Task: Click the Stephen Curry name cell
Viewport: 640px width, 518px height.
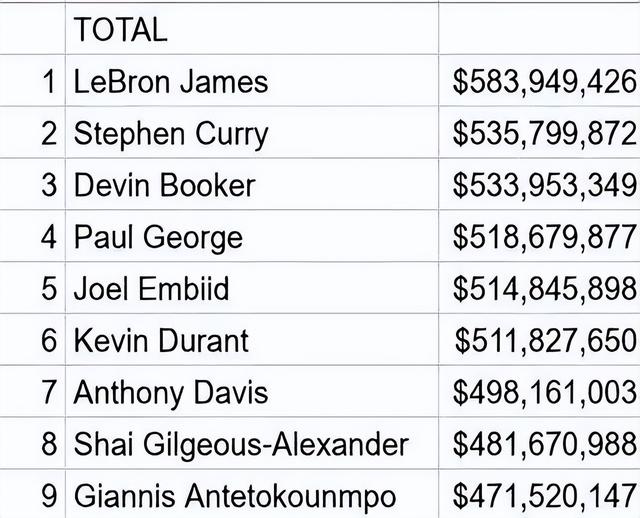Action: [252, 133]
